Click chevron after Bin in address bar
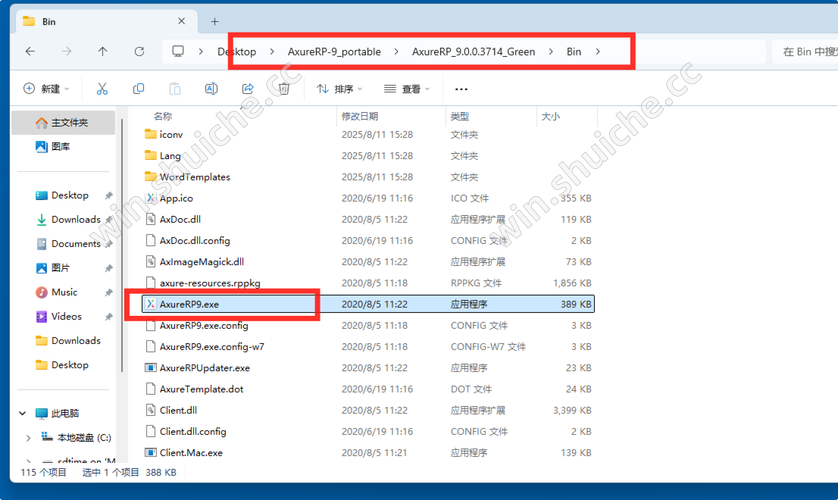Image resolution: width=838 pixels, height=500 pixels. [x=598, y=52]
